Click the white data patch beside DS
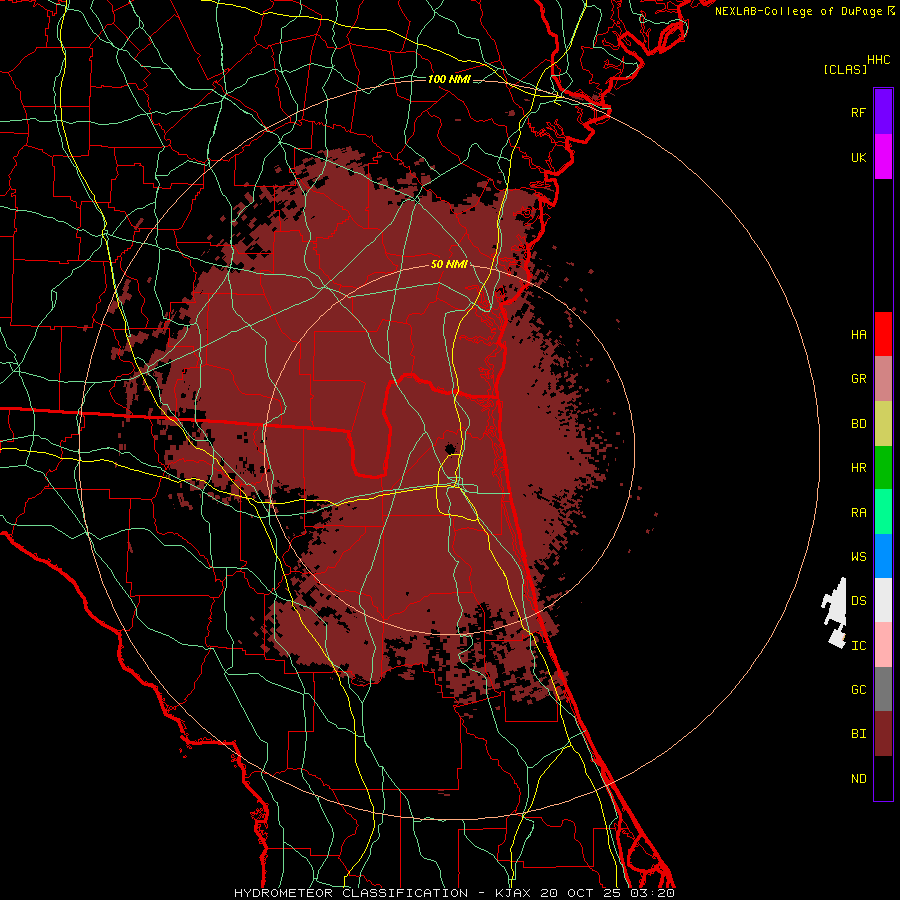900x900 pixels. point(835,613)
